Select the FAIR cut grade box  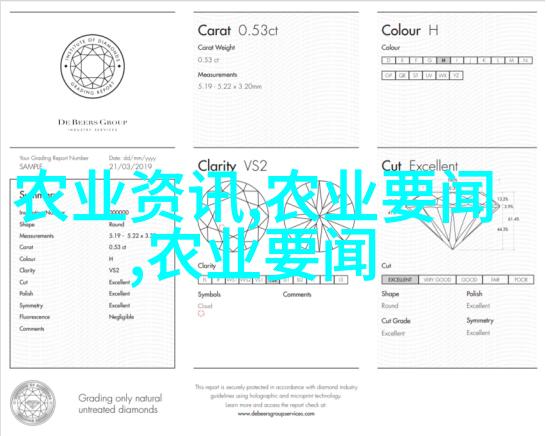tap(495, 280)
